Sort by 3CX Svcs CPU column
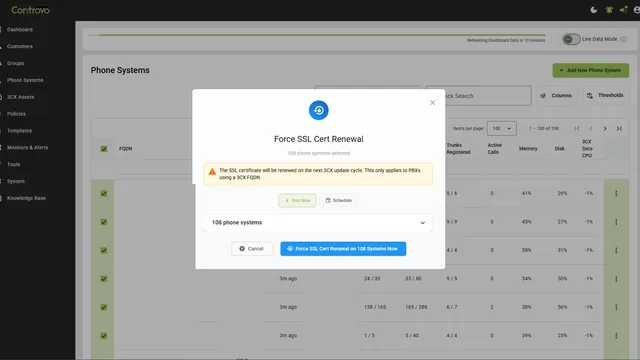The width and height of the screenshot is (640, 360). pos(587,149)
